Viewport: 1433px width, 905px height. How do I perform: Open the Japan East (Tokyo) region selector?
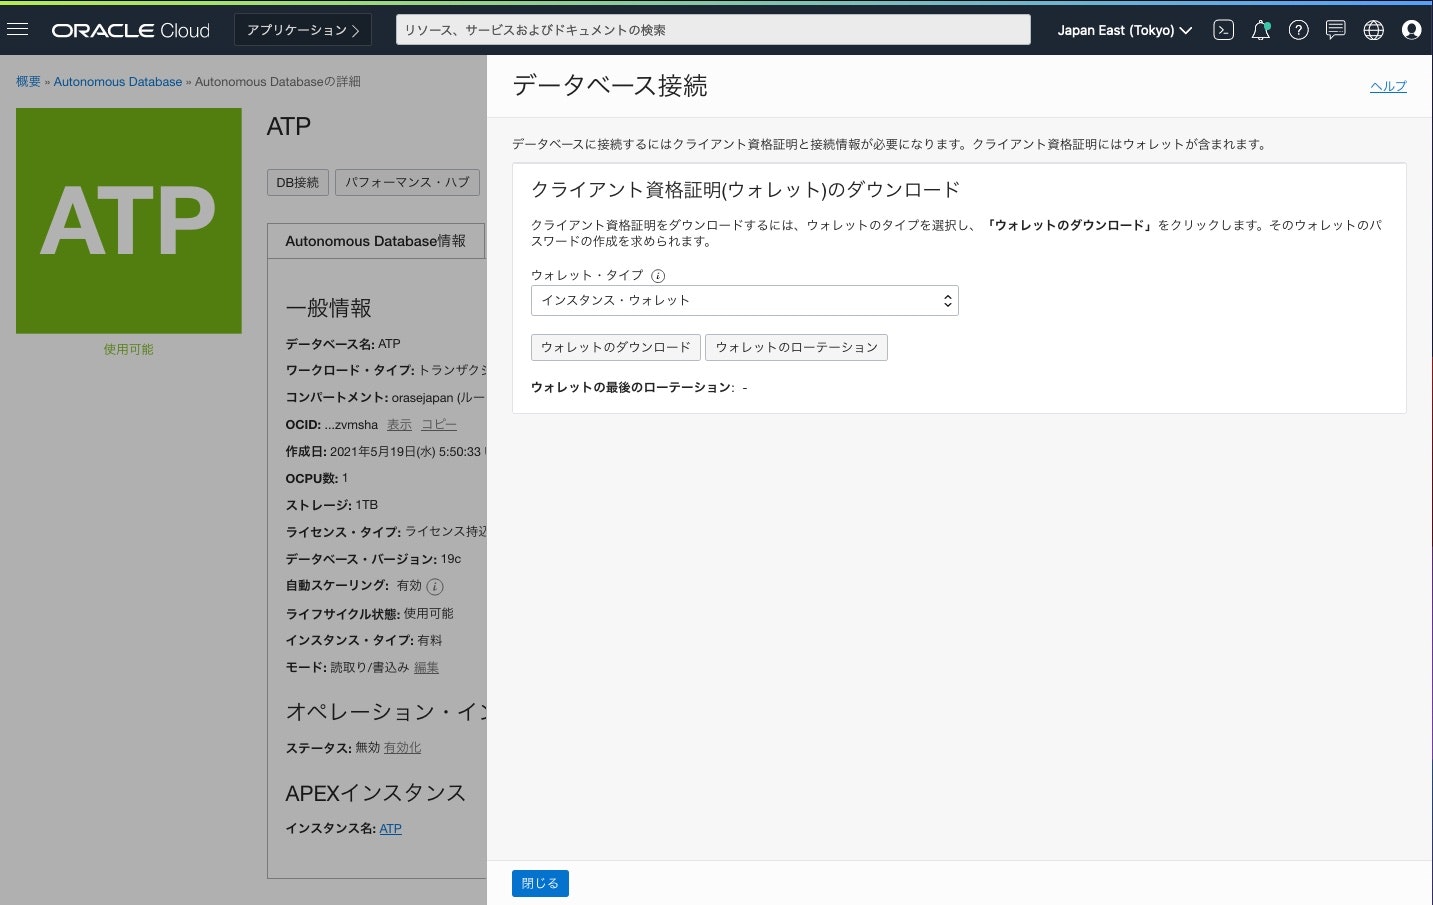1124,30
